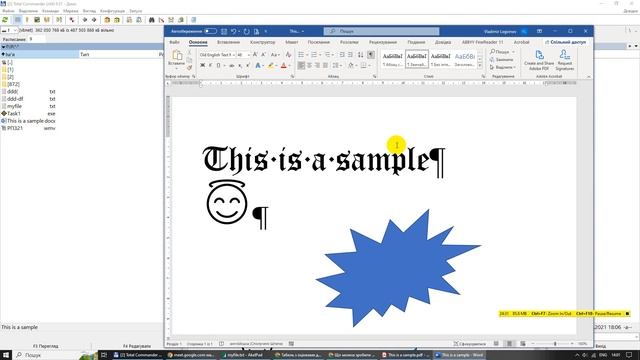This screenshot has width=640, height=360.
Task: Click the Windows Start button
Action: click(6, 355)
